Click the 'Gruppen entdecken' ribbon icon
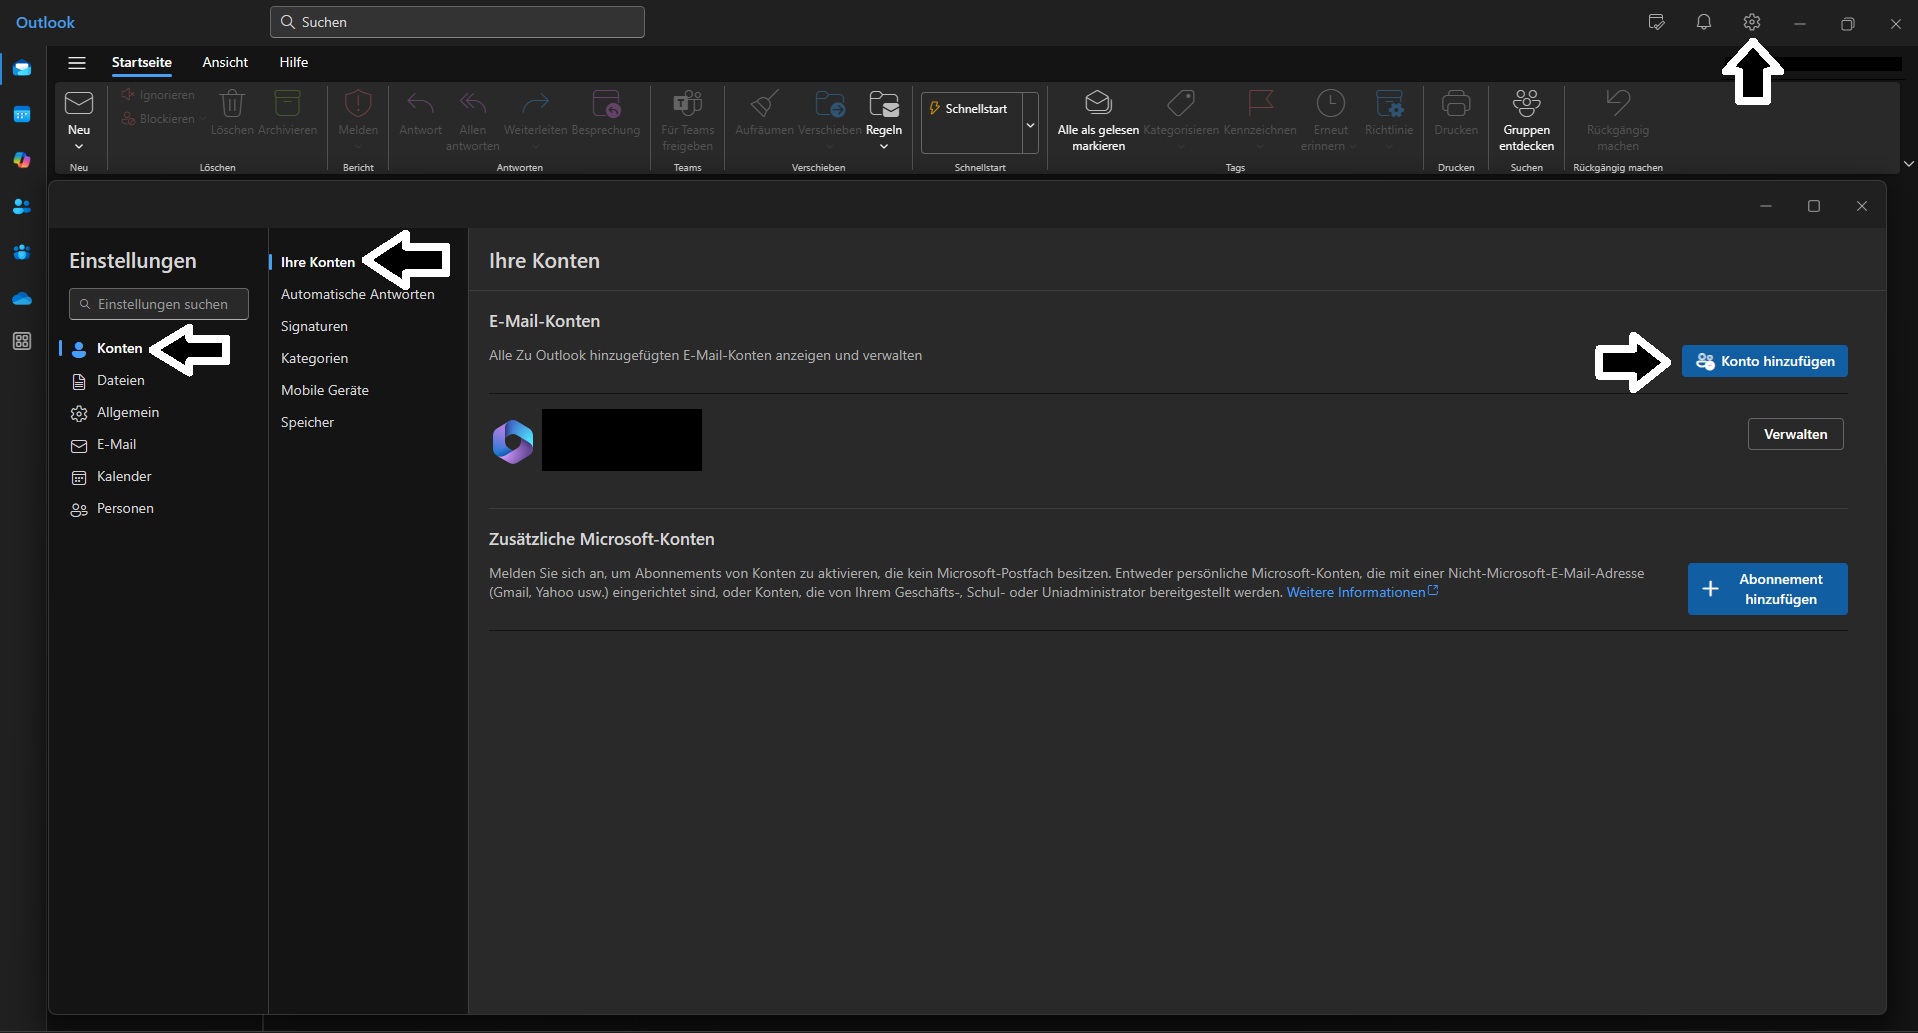 pyautogui.click(x=1526, y=103)
